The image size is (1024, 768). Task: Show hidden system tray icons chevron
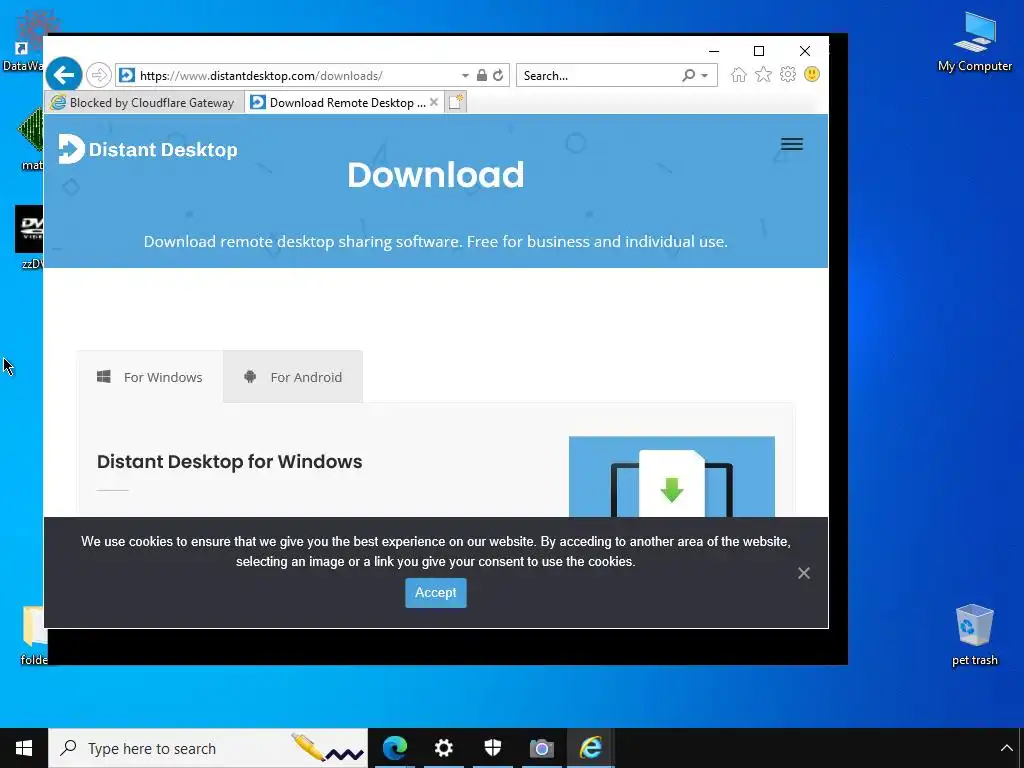(1006, 748)
